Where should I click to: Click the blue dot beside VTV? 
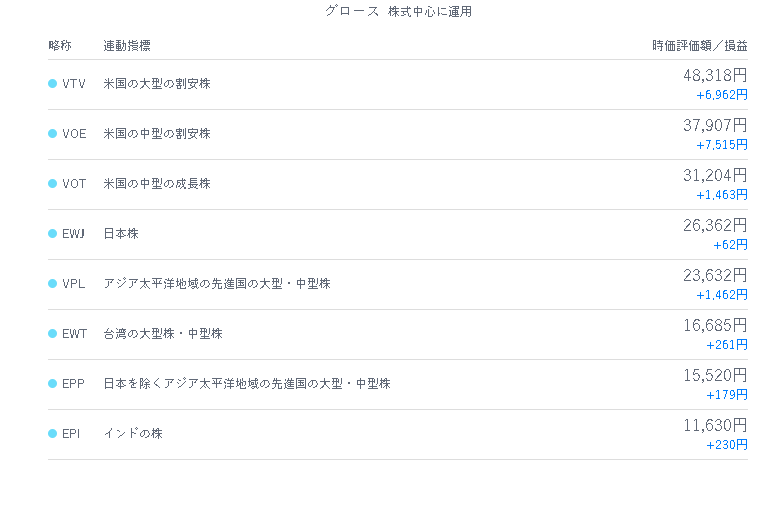click(x=52, y=84)
